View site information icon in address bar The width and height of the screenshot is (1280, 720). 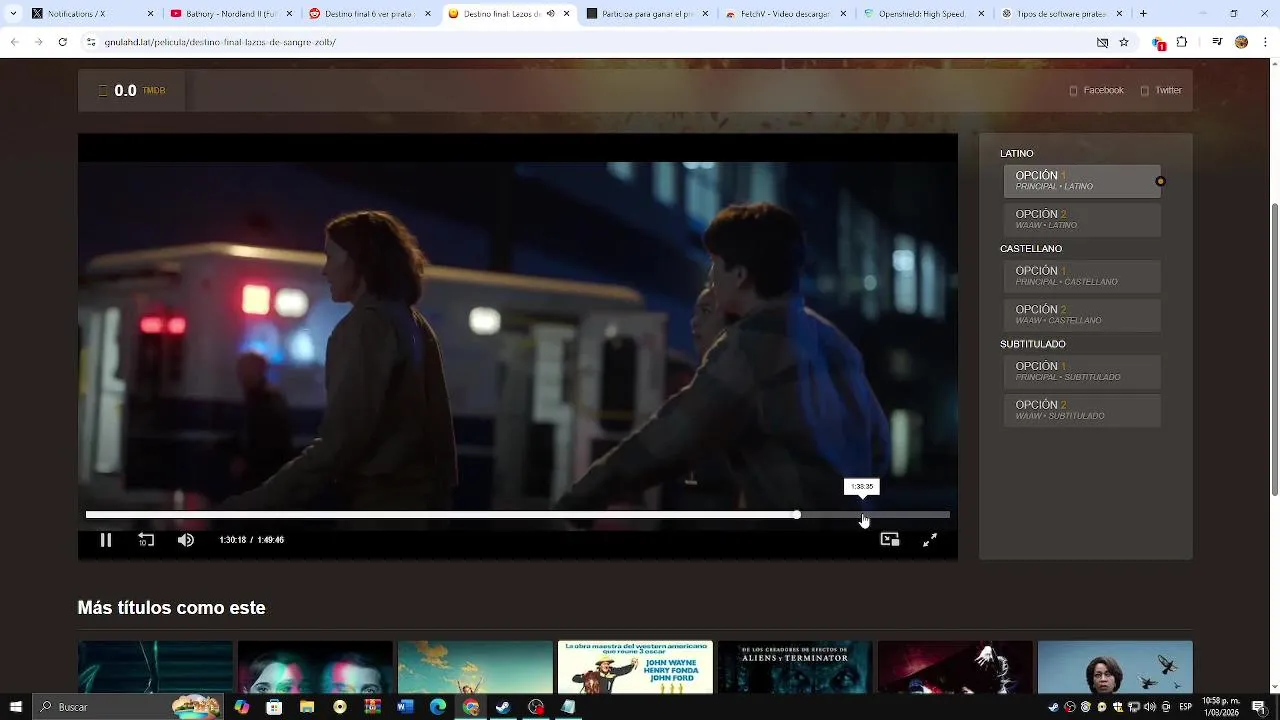point(91,42)
